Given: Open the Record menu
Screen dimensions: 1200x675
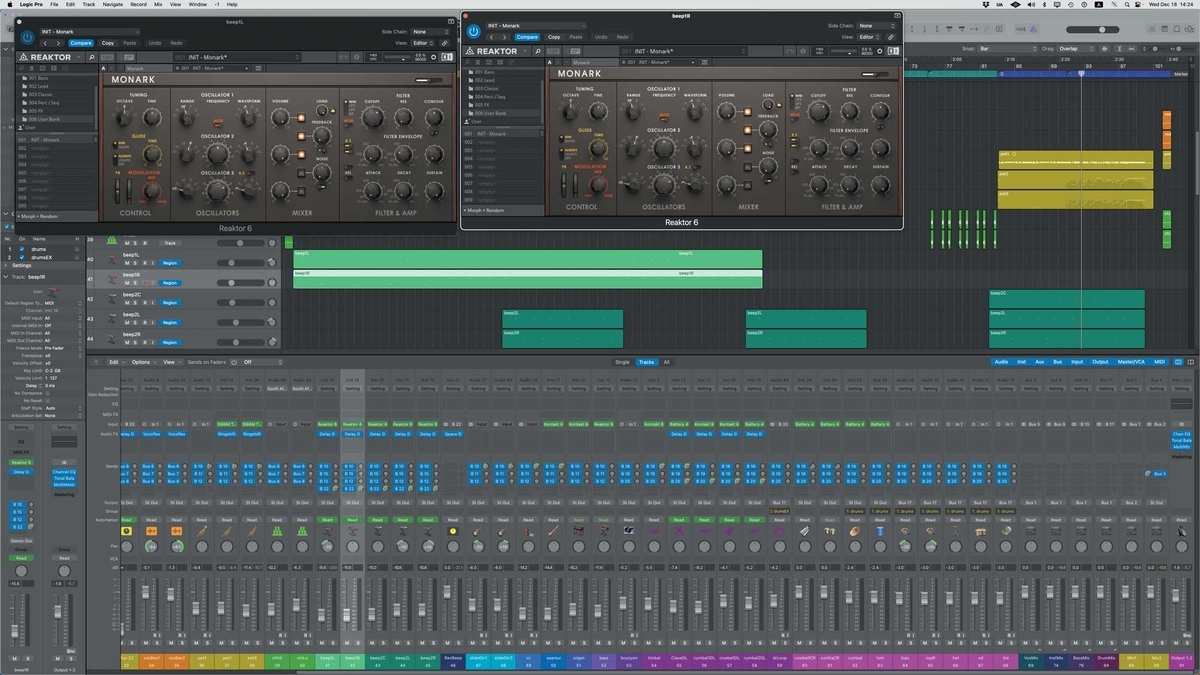Looking at the screenshot, I should coord(139,4).
